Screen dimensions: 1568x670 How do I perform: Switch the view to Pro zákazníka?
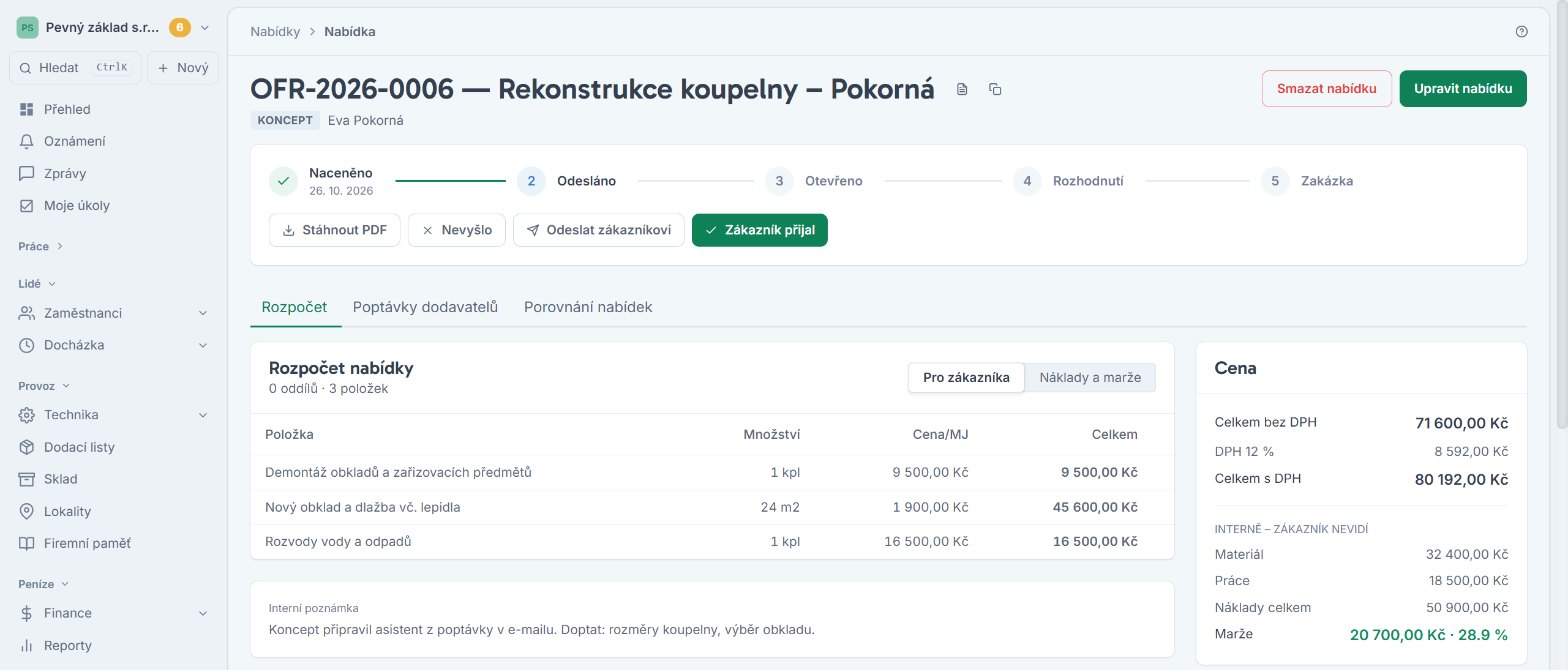[x=966, y=377]
